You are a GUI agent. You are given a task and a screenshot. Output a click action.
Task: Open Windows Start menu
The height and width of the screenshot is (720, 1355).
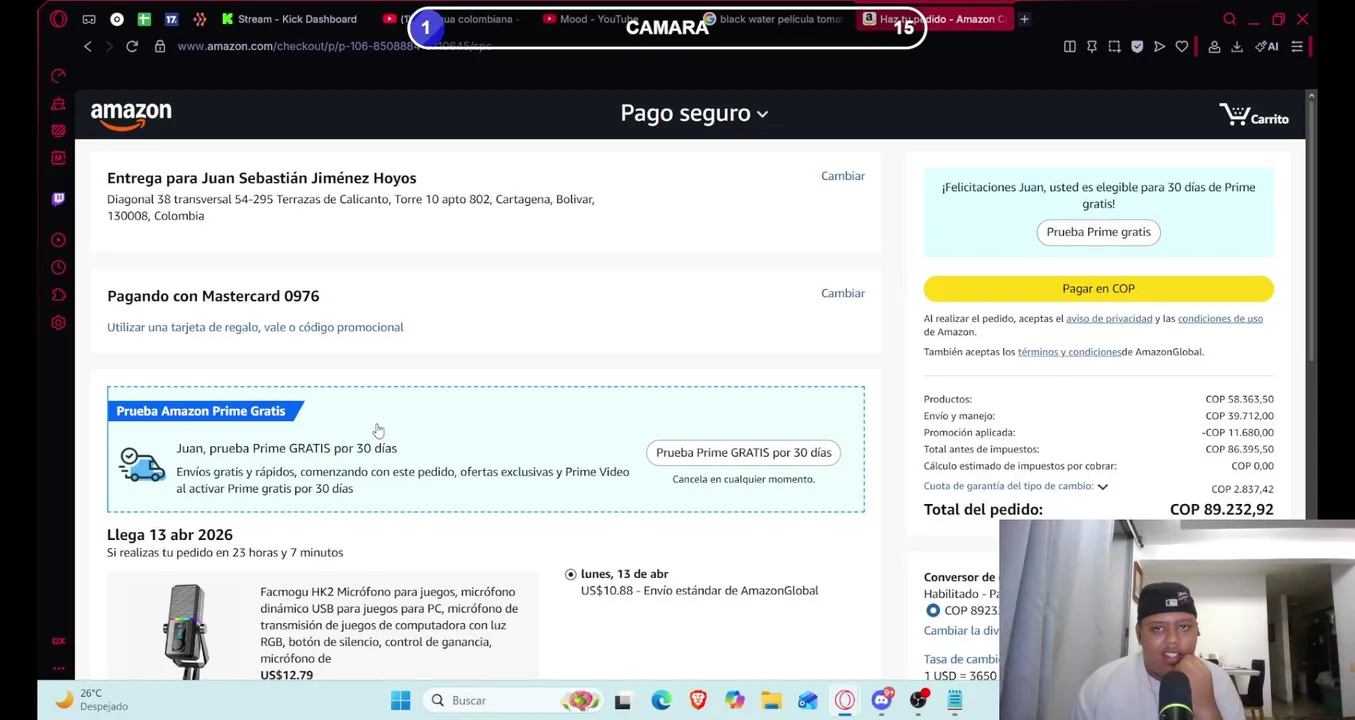(x=400, y=700)
